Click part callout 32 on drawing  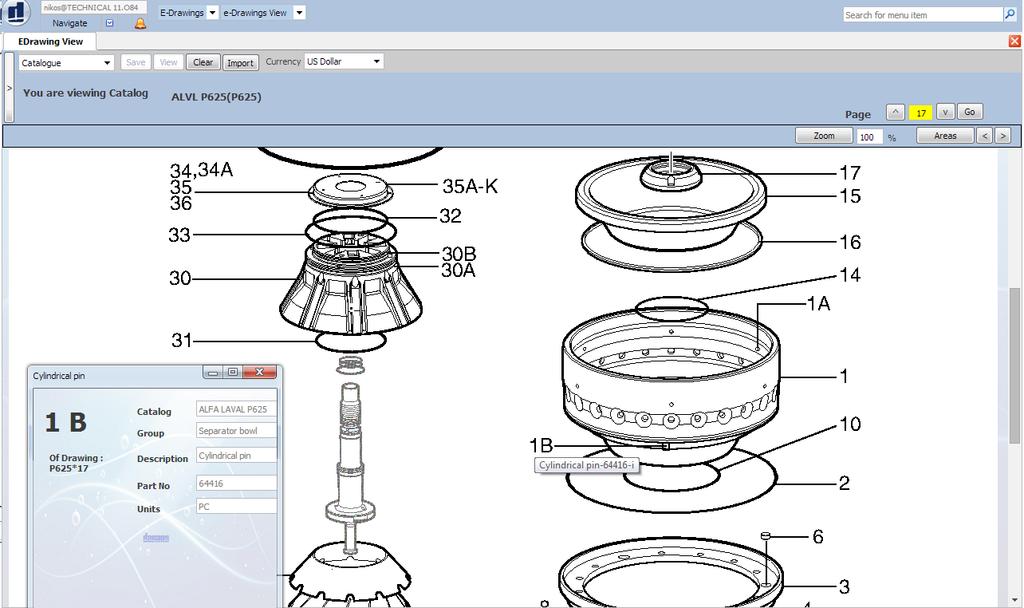click(450, 216)
